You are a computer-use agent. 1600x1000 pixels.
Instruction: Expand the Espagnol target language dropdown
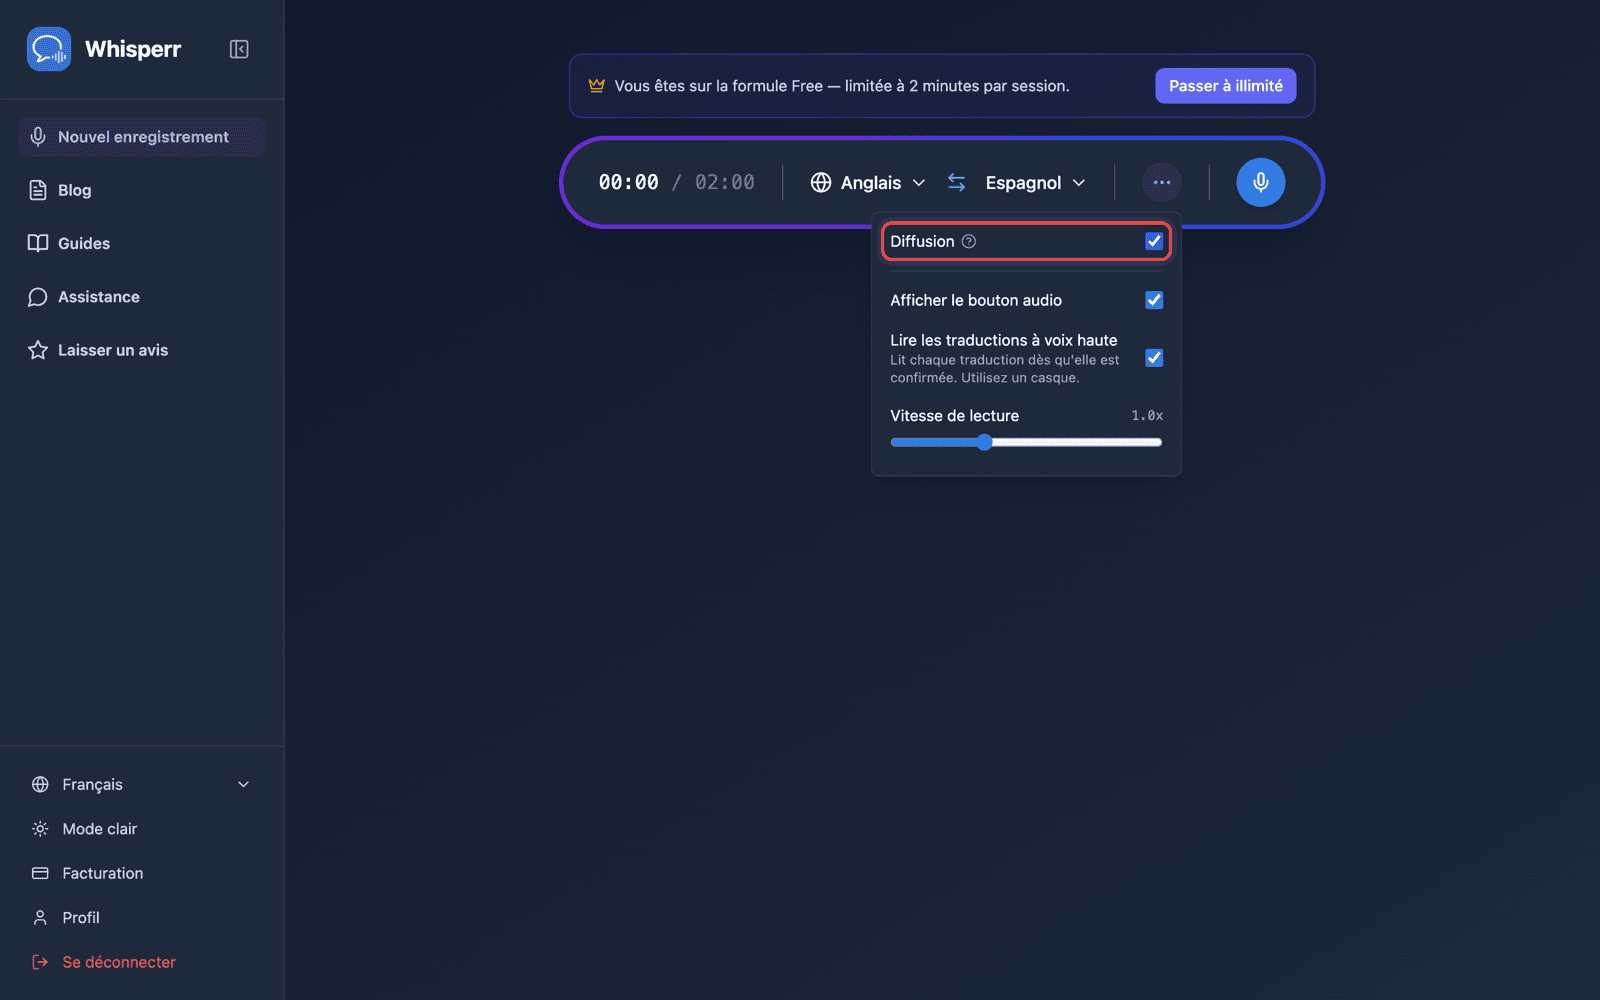tap(1035, 183)
